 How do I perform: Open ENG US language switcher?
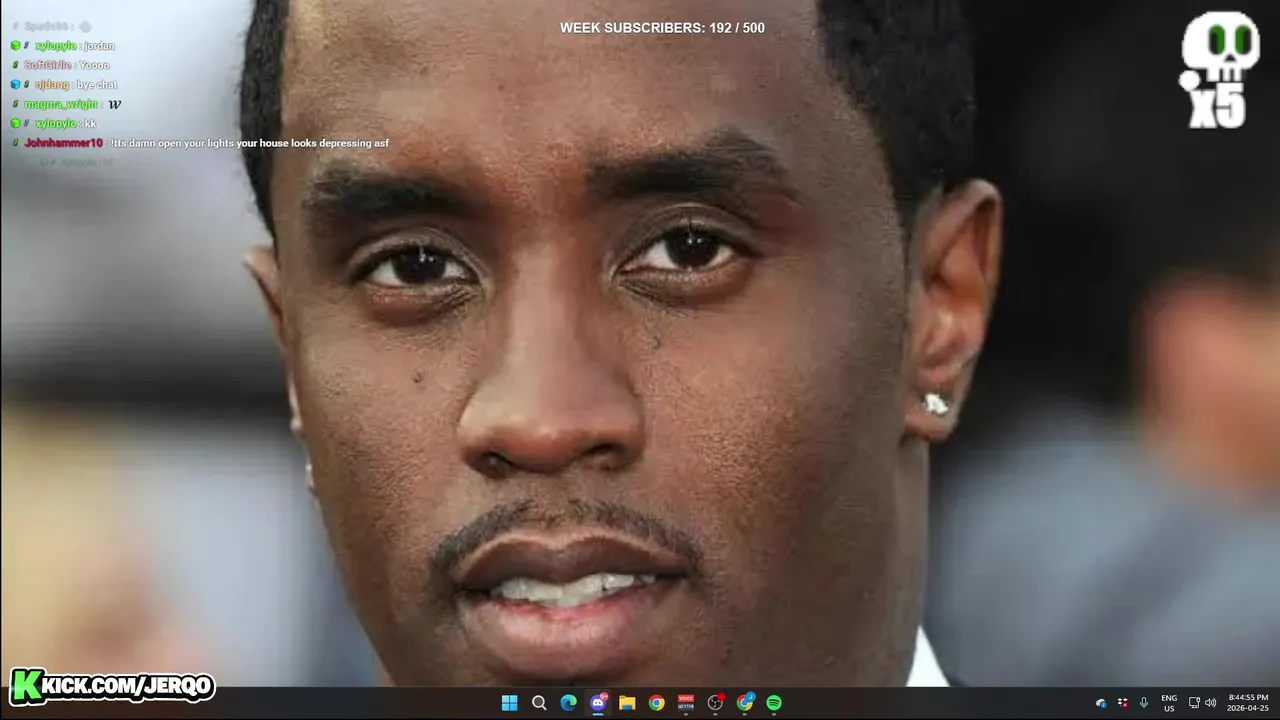point(1169,703)
